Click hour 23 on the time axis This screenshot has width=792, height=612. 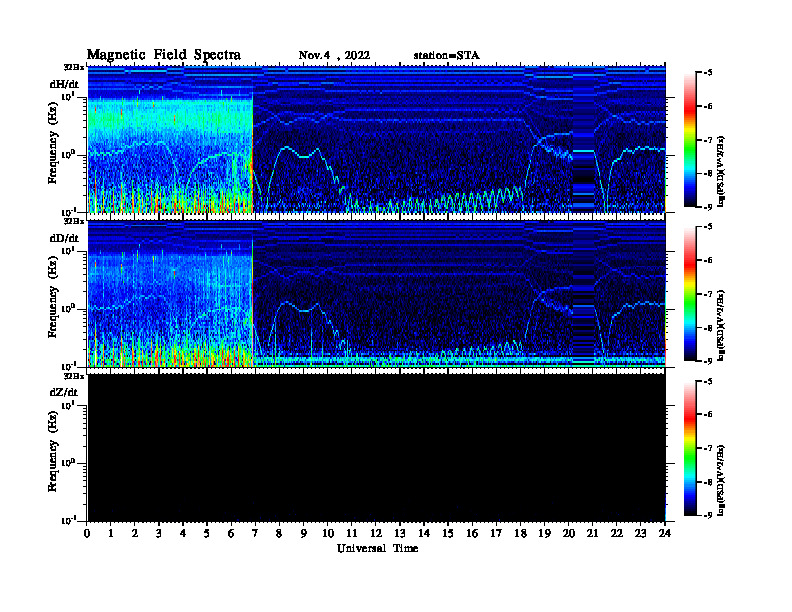pos(641,533)
